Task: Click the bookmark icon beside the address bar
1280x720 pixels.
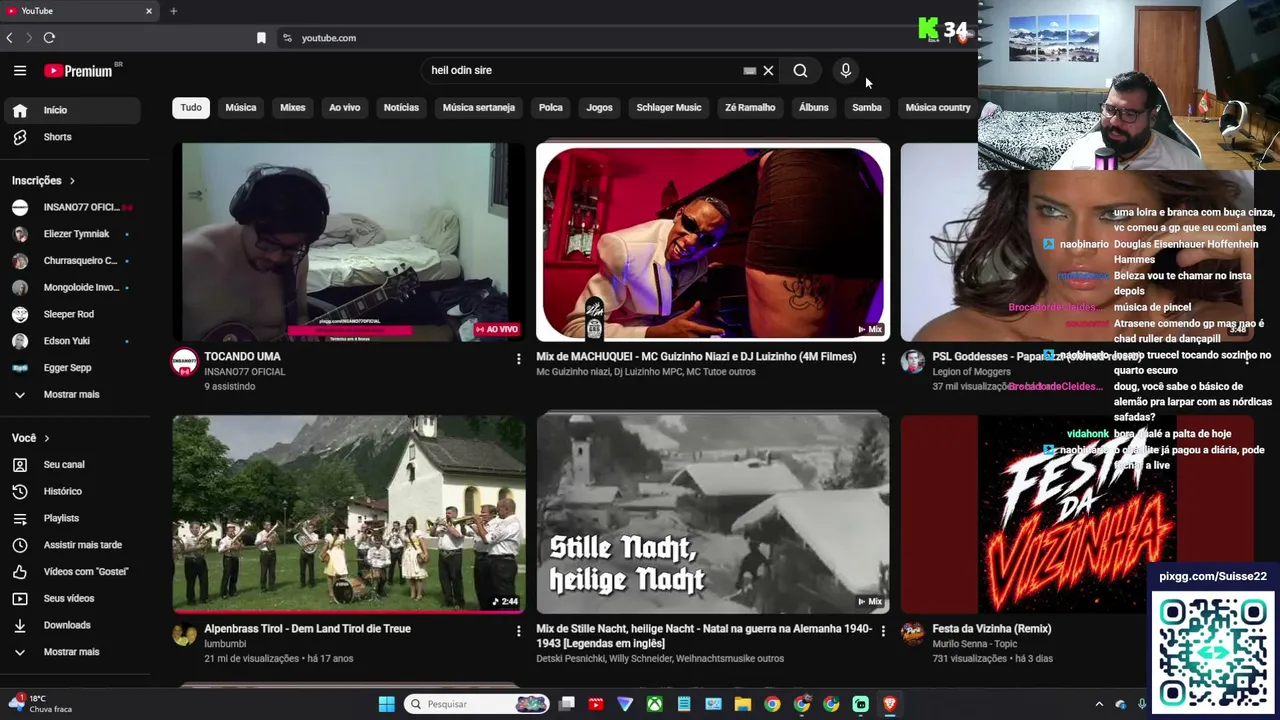Action: tap(261, 38)
